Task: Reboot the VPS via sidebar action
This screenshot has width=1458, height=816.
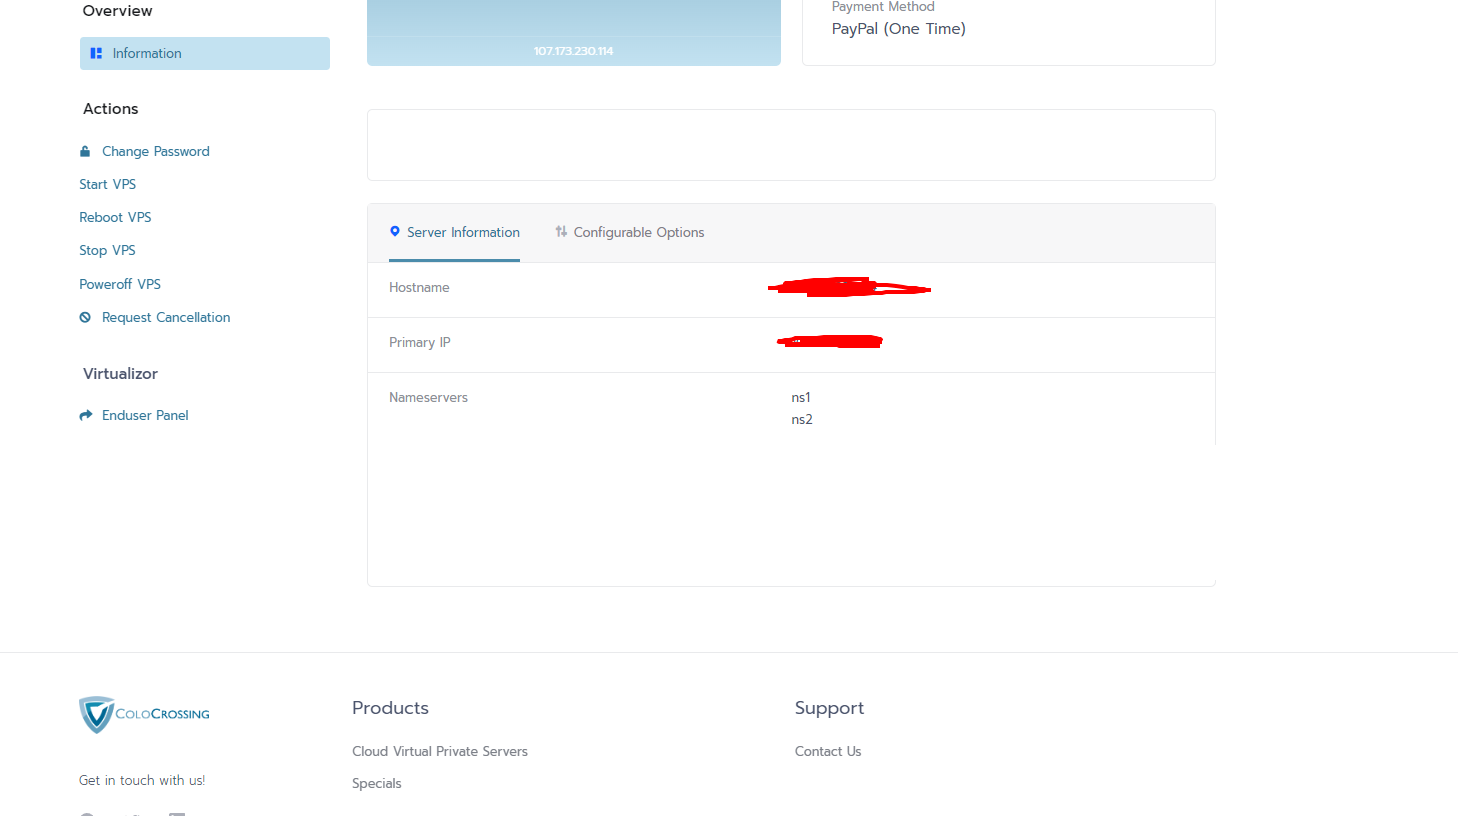Action: click(x=115, y=217)
